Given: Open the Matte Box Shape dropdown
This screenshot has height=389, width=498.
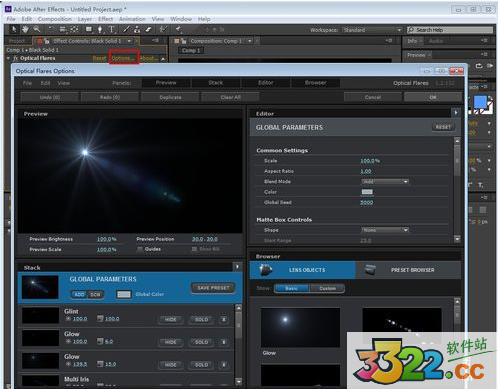Looking at the screenshot, I should (385, 230).
